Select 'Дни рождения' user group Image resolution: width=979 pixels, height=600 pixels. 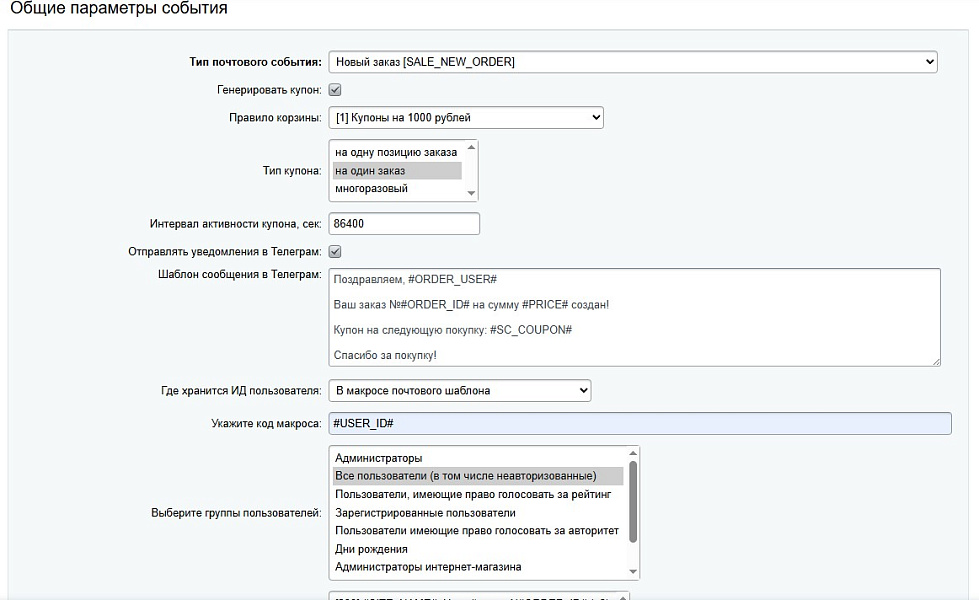tap(478, 549)
